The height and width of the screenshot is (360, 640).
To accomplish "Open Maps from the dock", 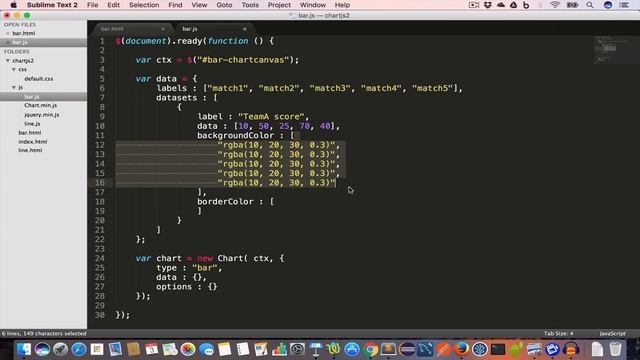I will pyautogui.click(x=170, y=349).
